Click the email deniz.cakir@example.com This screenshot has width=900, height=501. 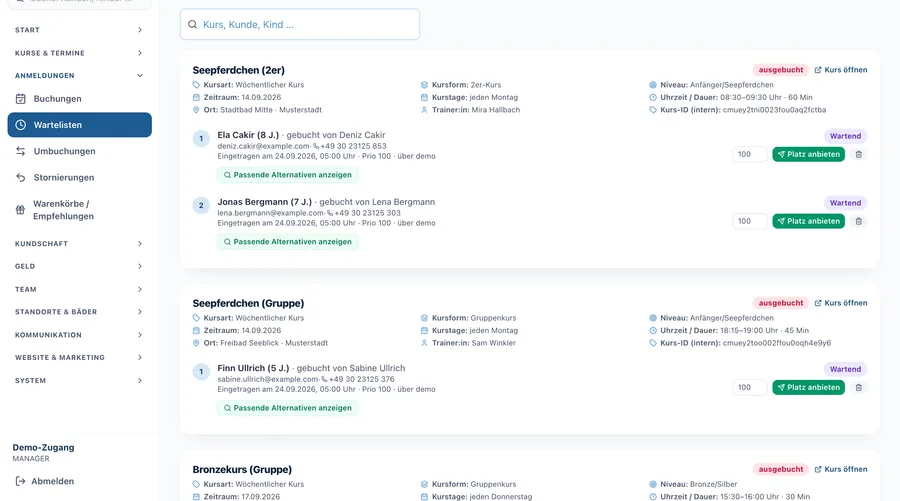tap(263, 146)
